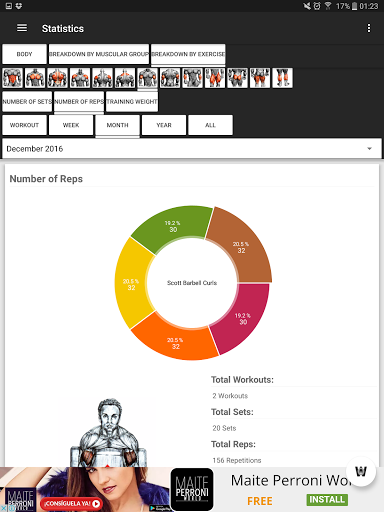Click the Year period button
The width and height of the screenshot is (384, 512).
point(164,125)
